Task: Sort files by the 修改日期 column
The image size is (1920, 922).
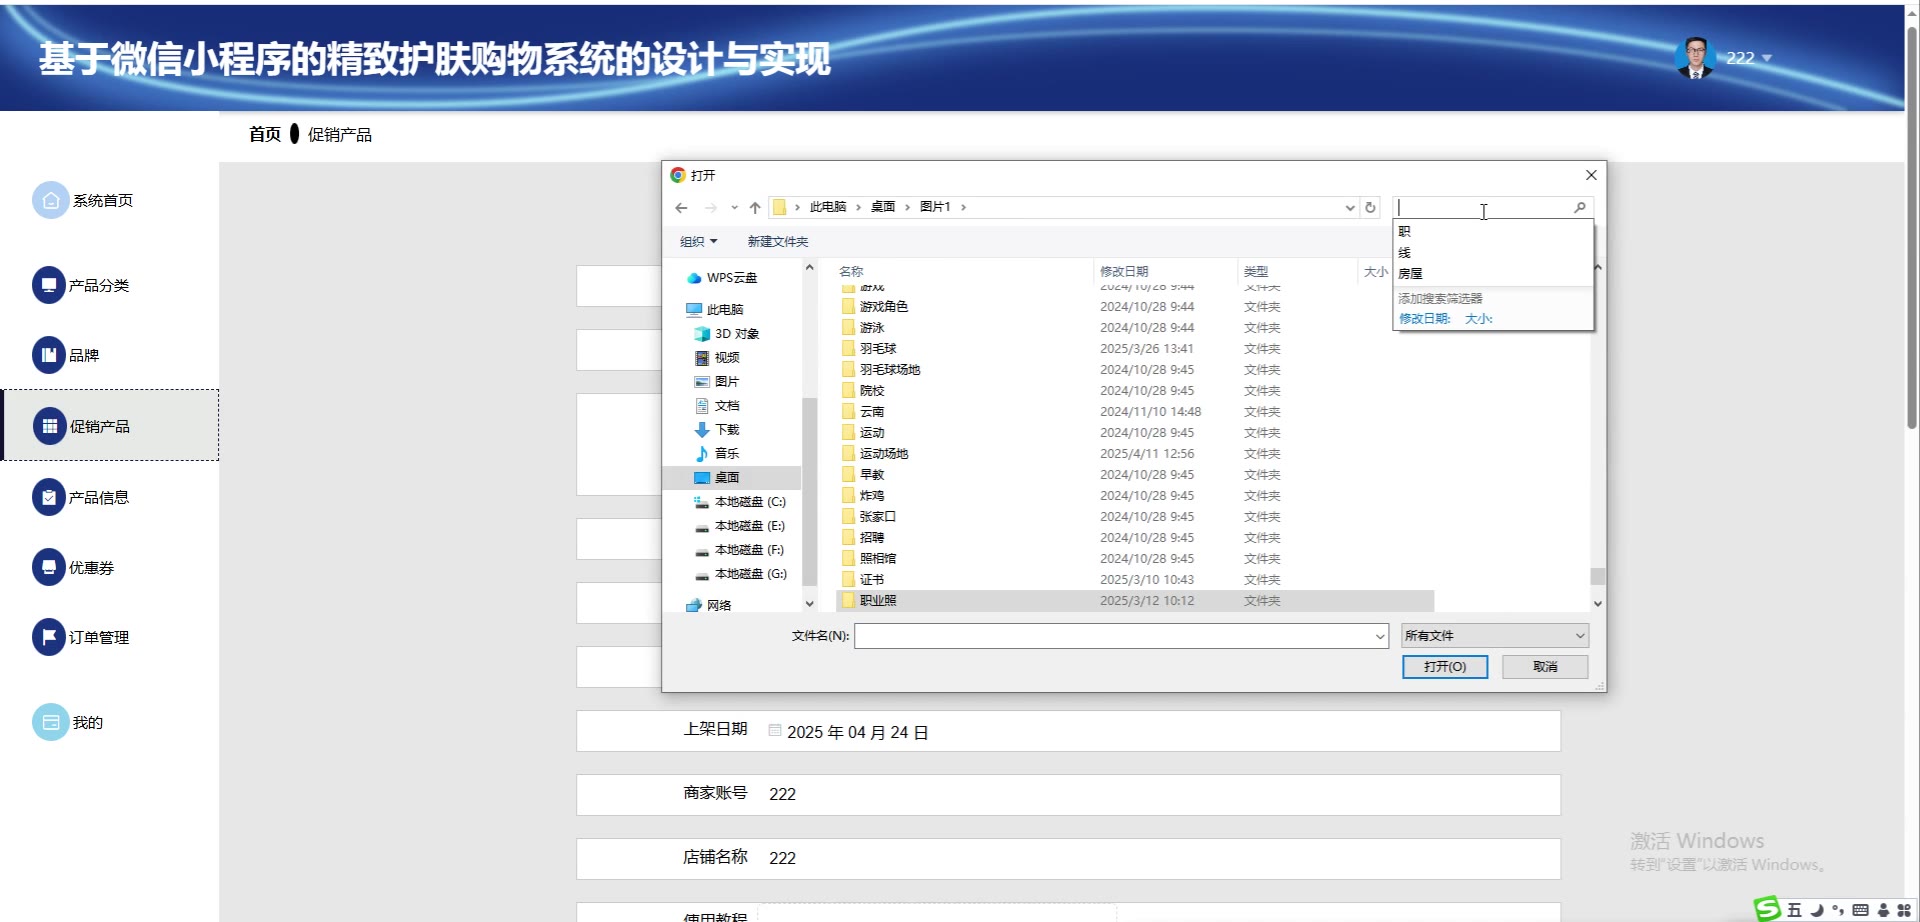Action: click(x=1124, y=272)
